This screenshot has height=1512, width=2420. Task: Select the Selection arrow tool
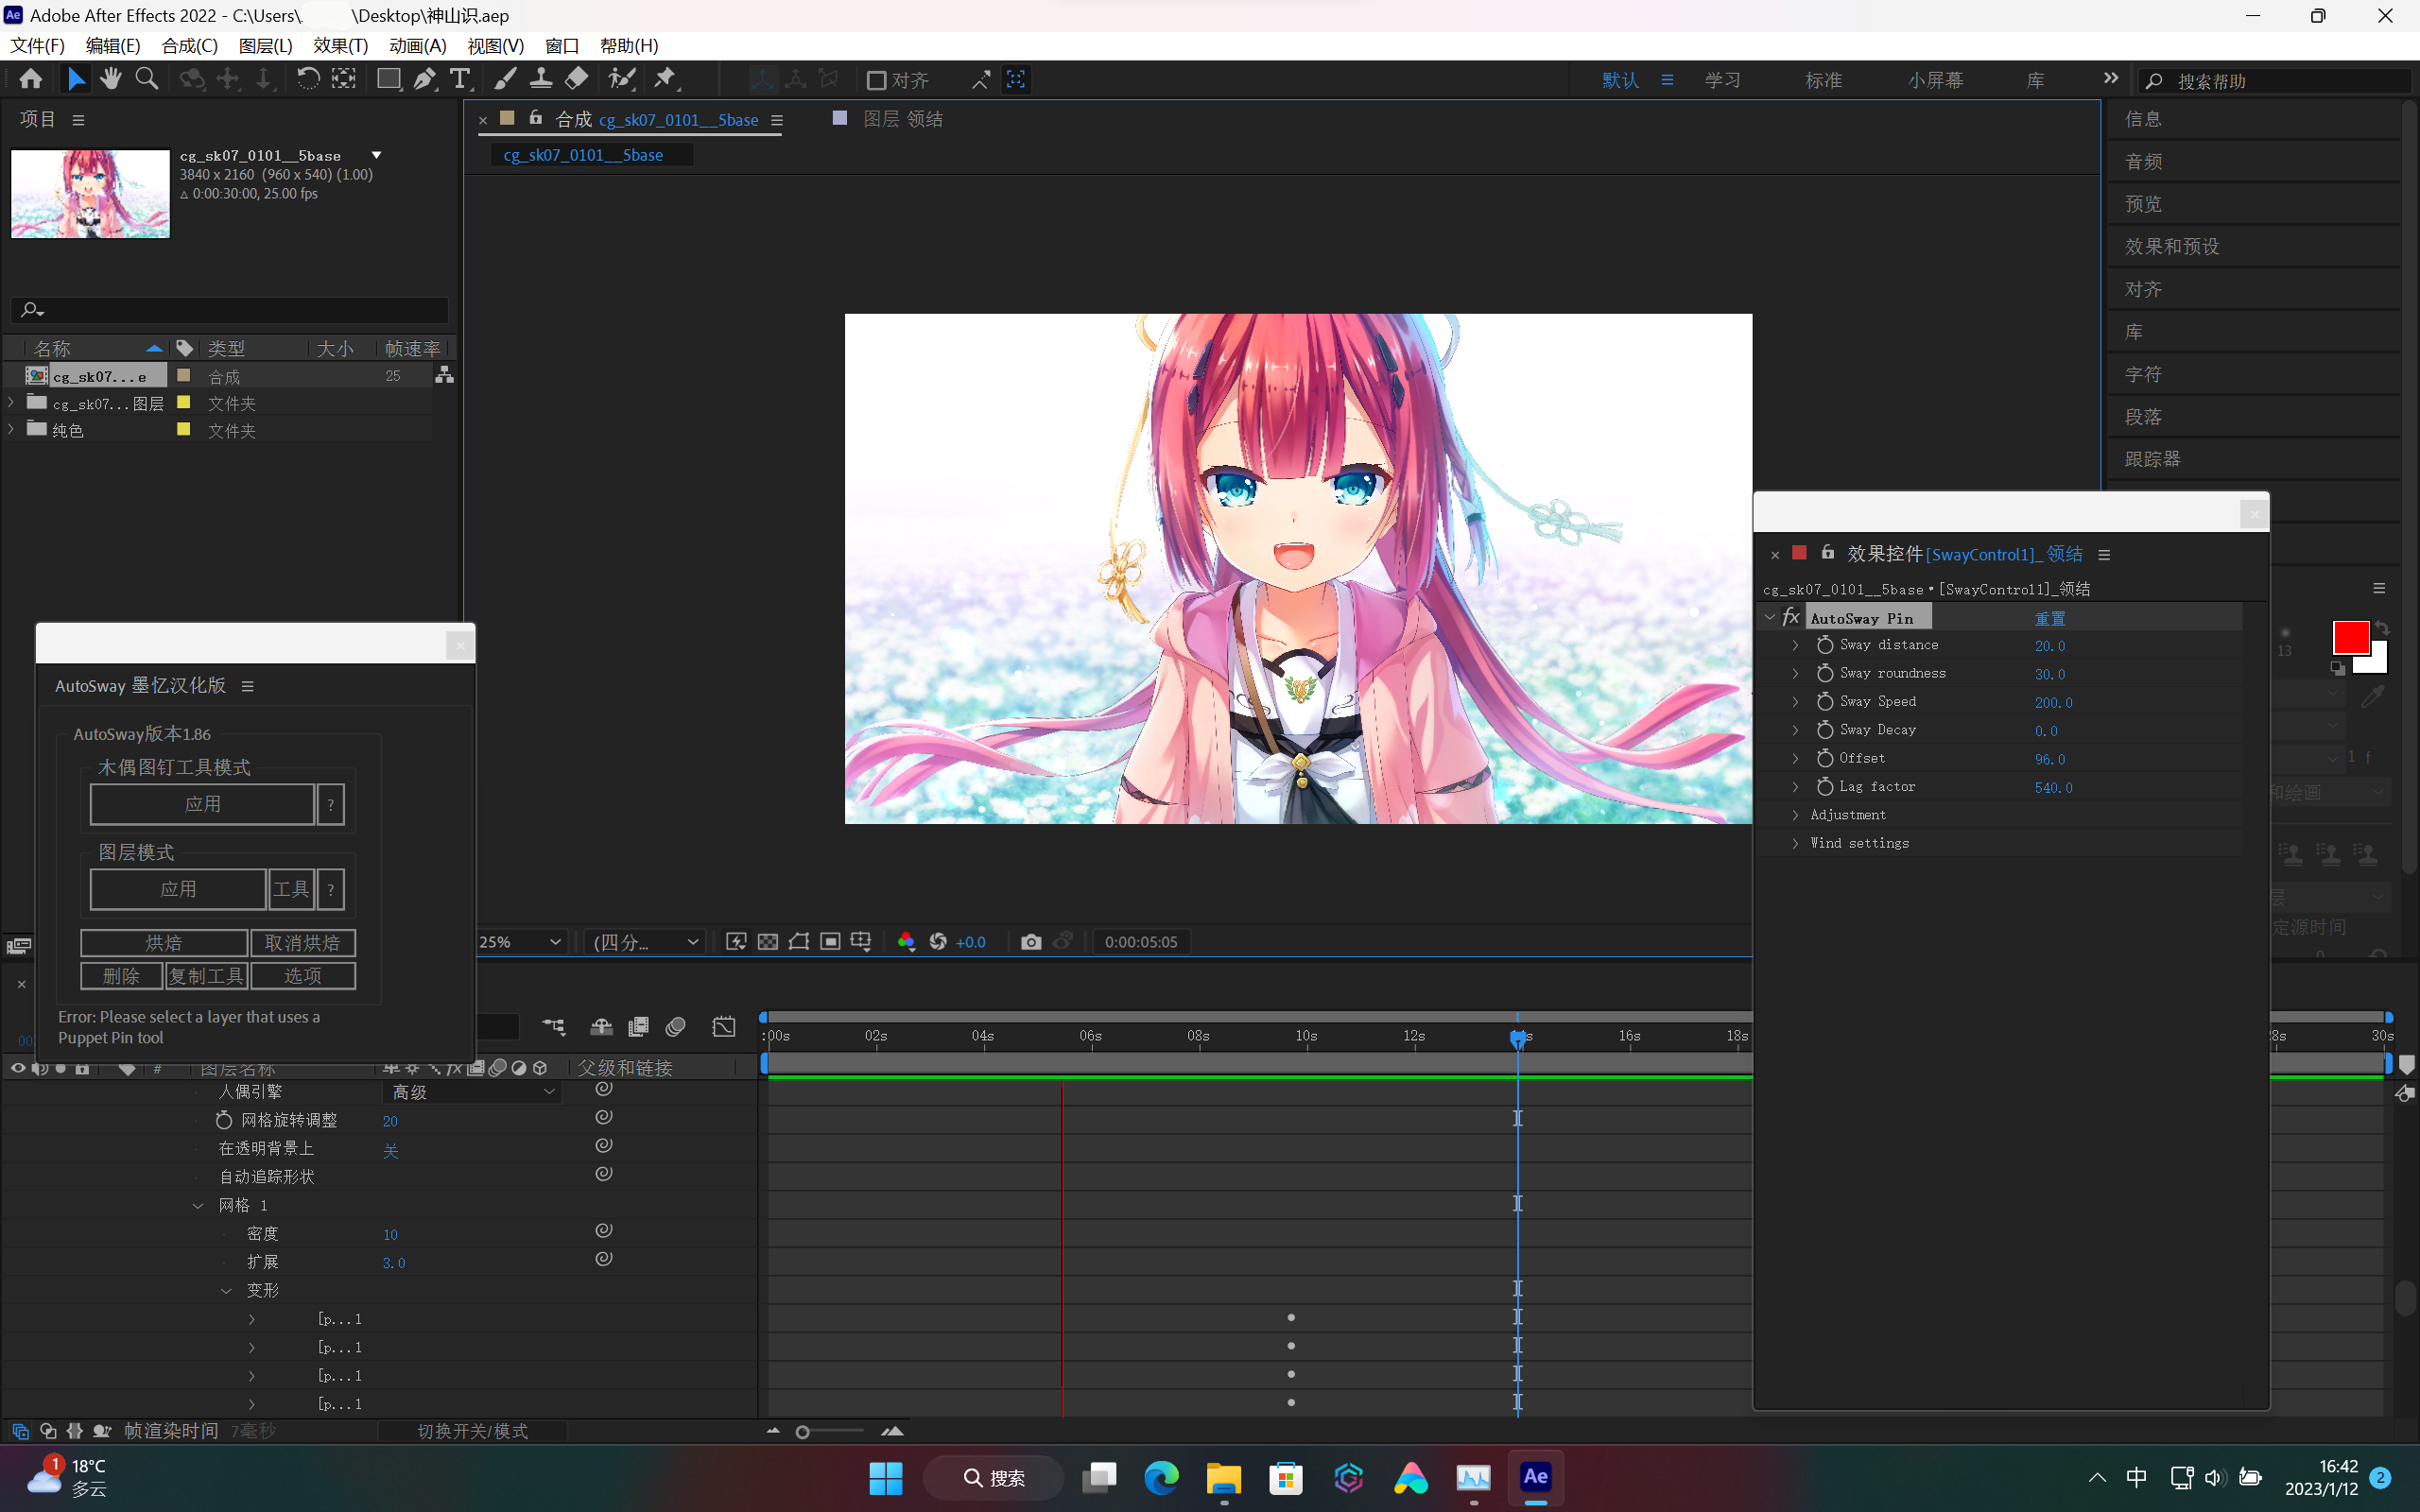[76, 79]
